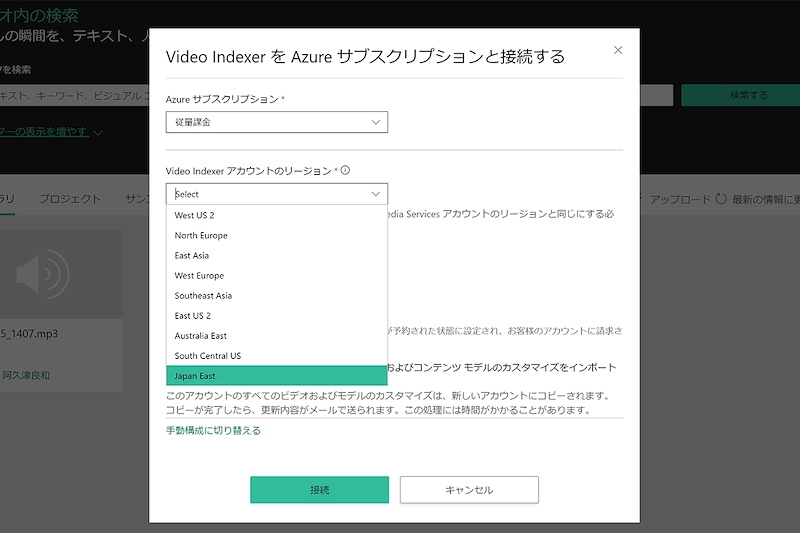
Task: Click the filter expand link ーの表示を増やす
Action: point(51,132)
